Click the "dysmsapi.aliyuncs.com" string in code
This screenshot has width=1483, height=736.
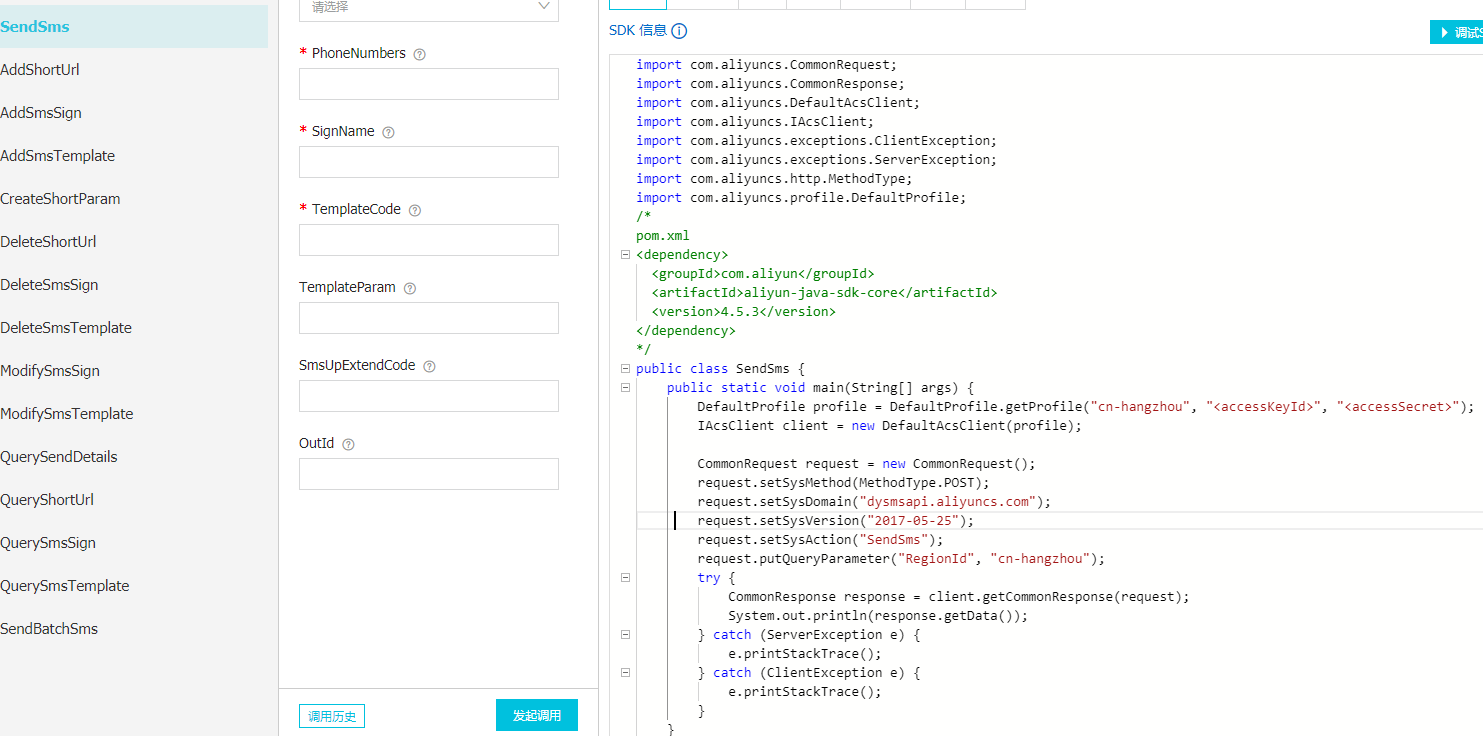948,502
